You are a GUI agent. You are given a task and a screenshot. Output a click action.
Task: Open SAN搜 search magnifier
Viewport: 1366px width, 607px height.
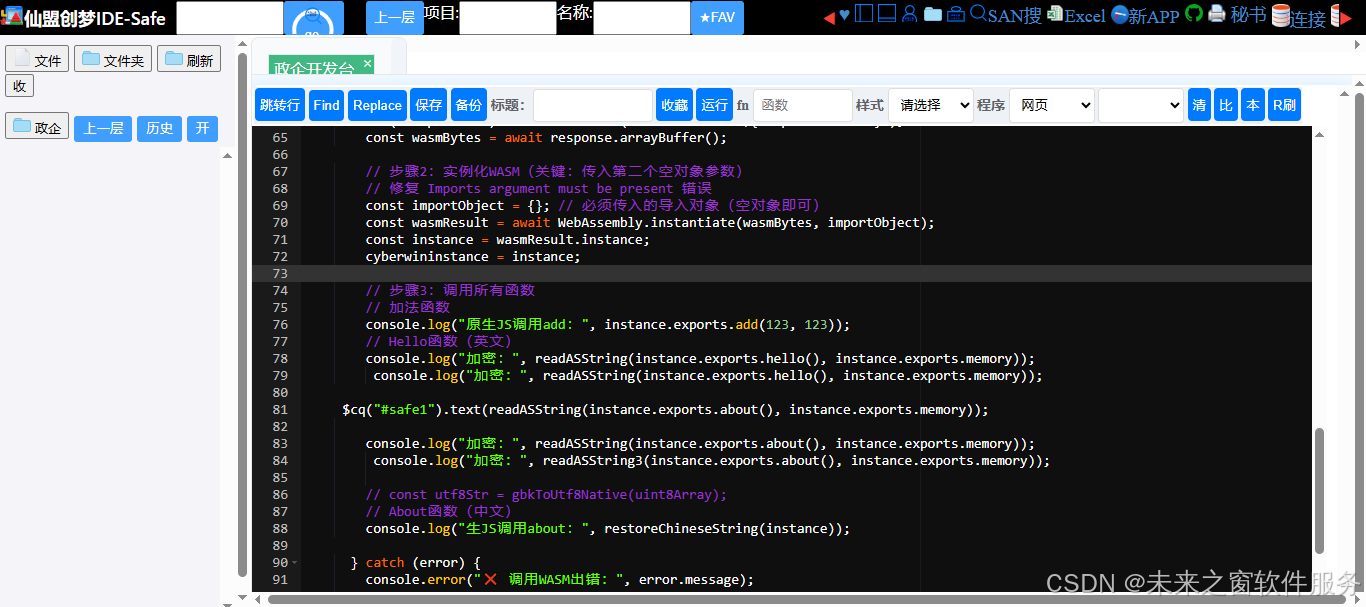pyautogui.click(x=979, y=13)
